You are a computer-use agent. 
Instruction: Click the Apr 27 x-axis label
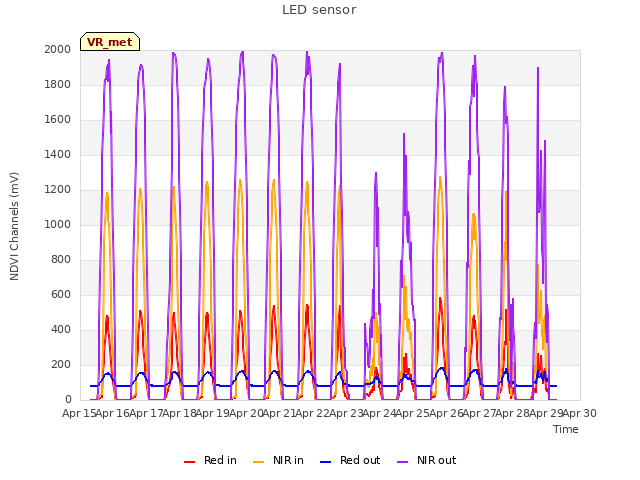(479, 413)
